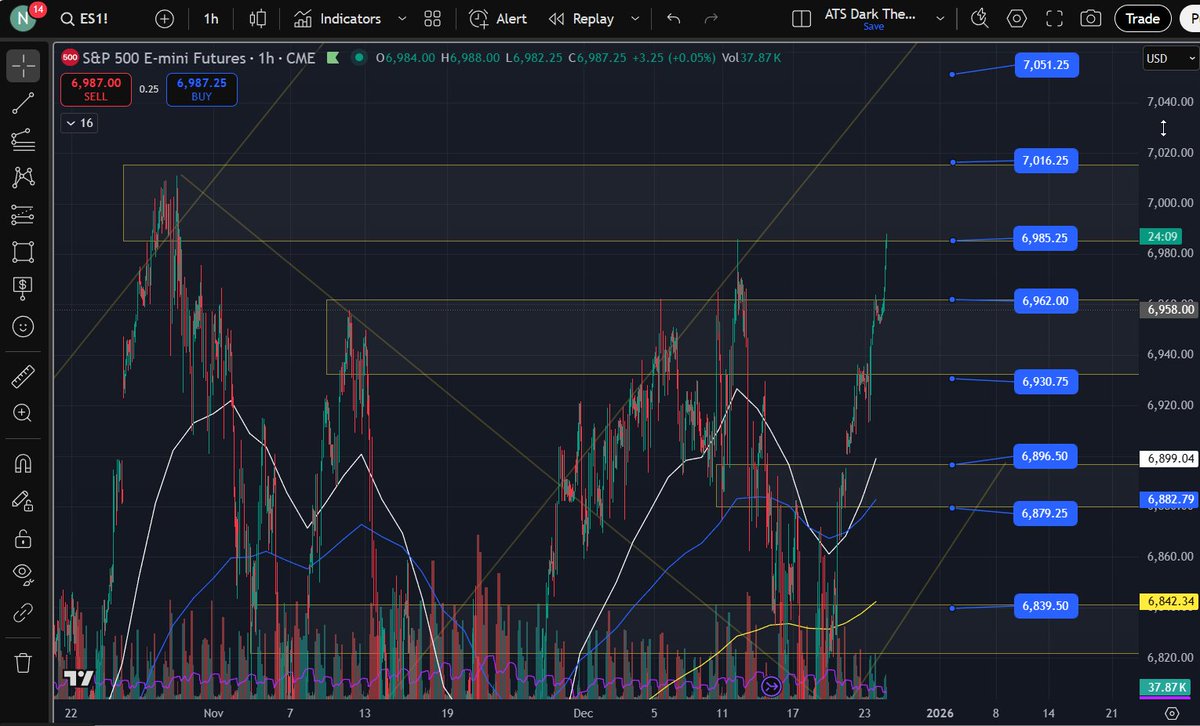Viewport: 1200px width, 726px height.
Task: Click the 6,842.34 yellow axis price tag
Action: coord(1168,601)
